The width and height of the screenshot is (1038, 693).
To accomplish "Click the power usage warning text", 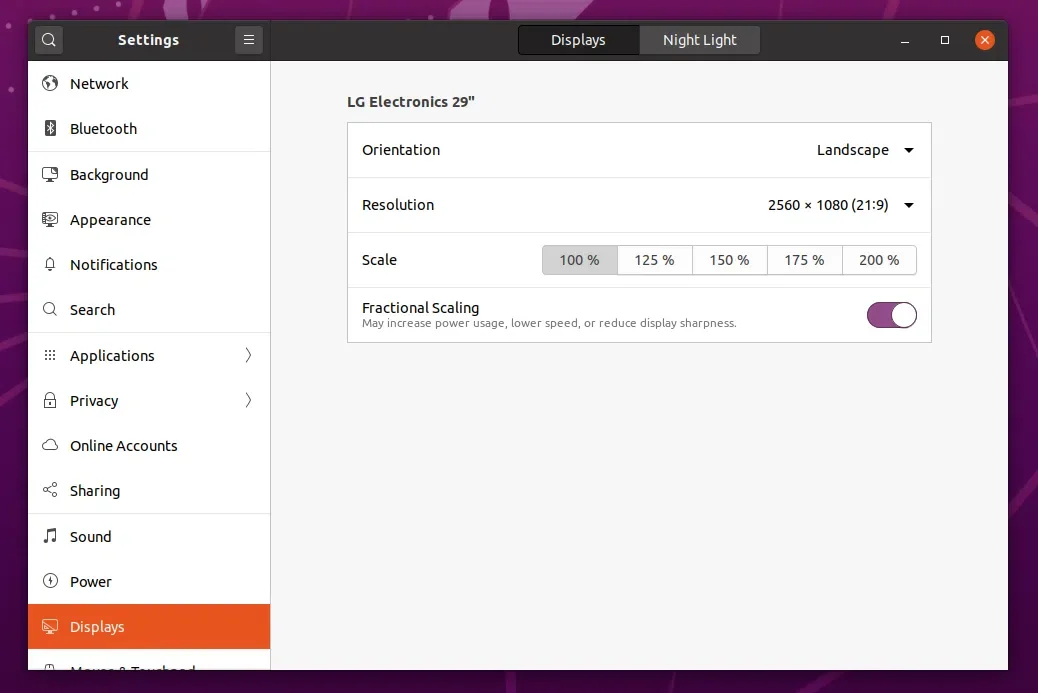I will pos(549,324).
